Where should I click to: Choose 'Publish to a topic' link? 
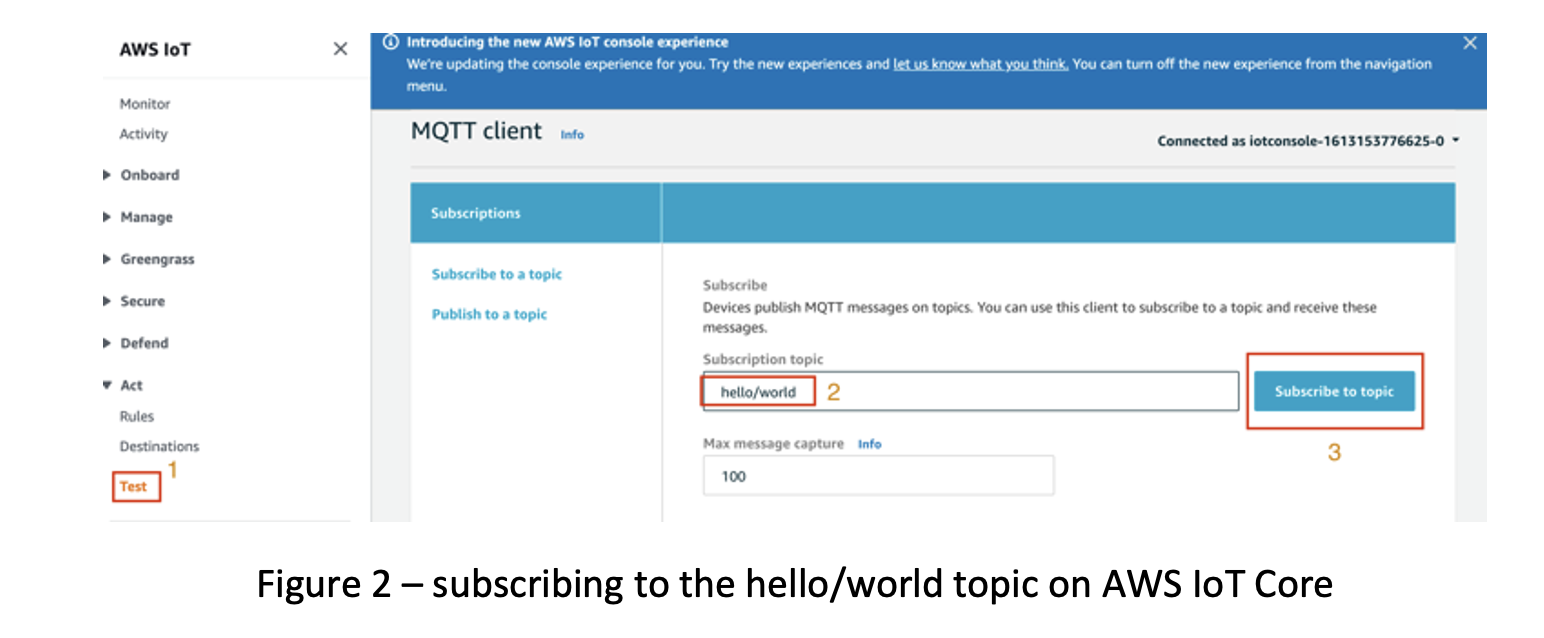(x=489, y=314)
